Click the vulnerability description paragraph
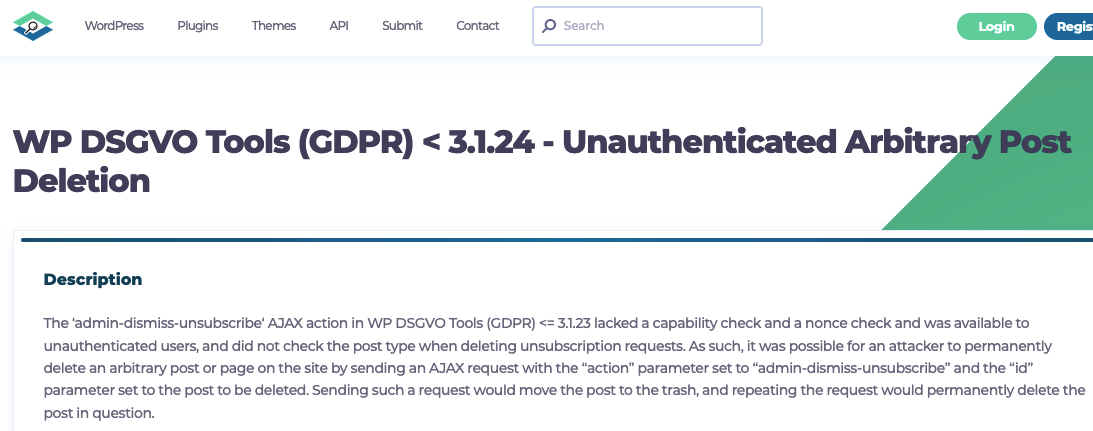 coord(565,368)
